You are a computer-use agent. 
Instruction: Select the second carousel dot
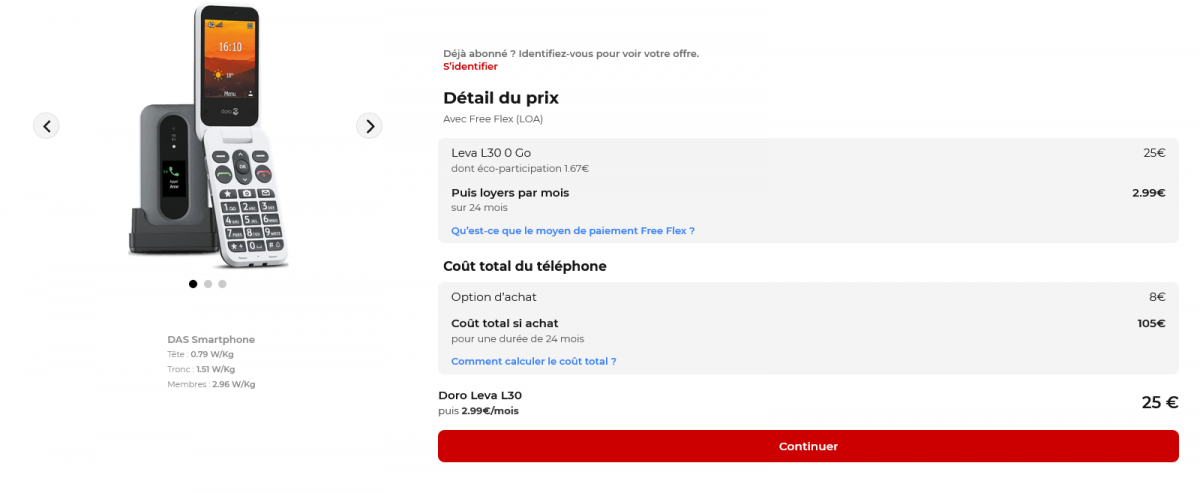click(x=208, y=284)
